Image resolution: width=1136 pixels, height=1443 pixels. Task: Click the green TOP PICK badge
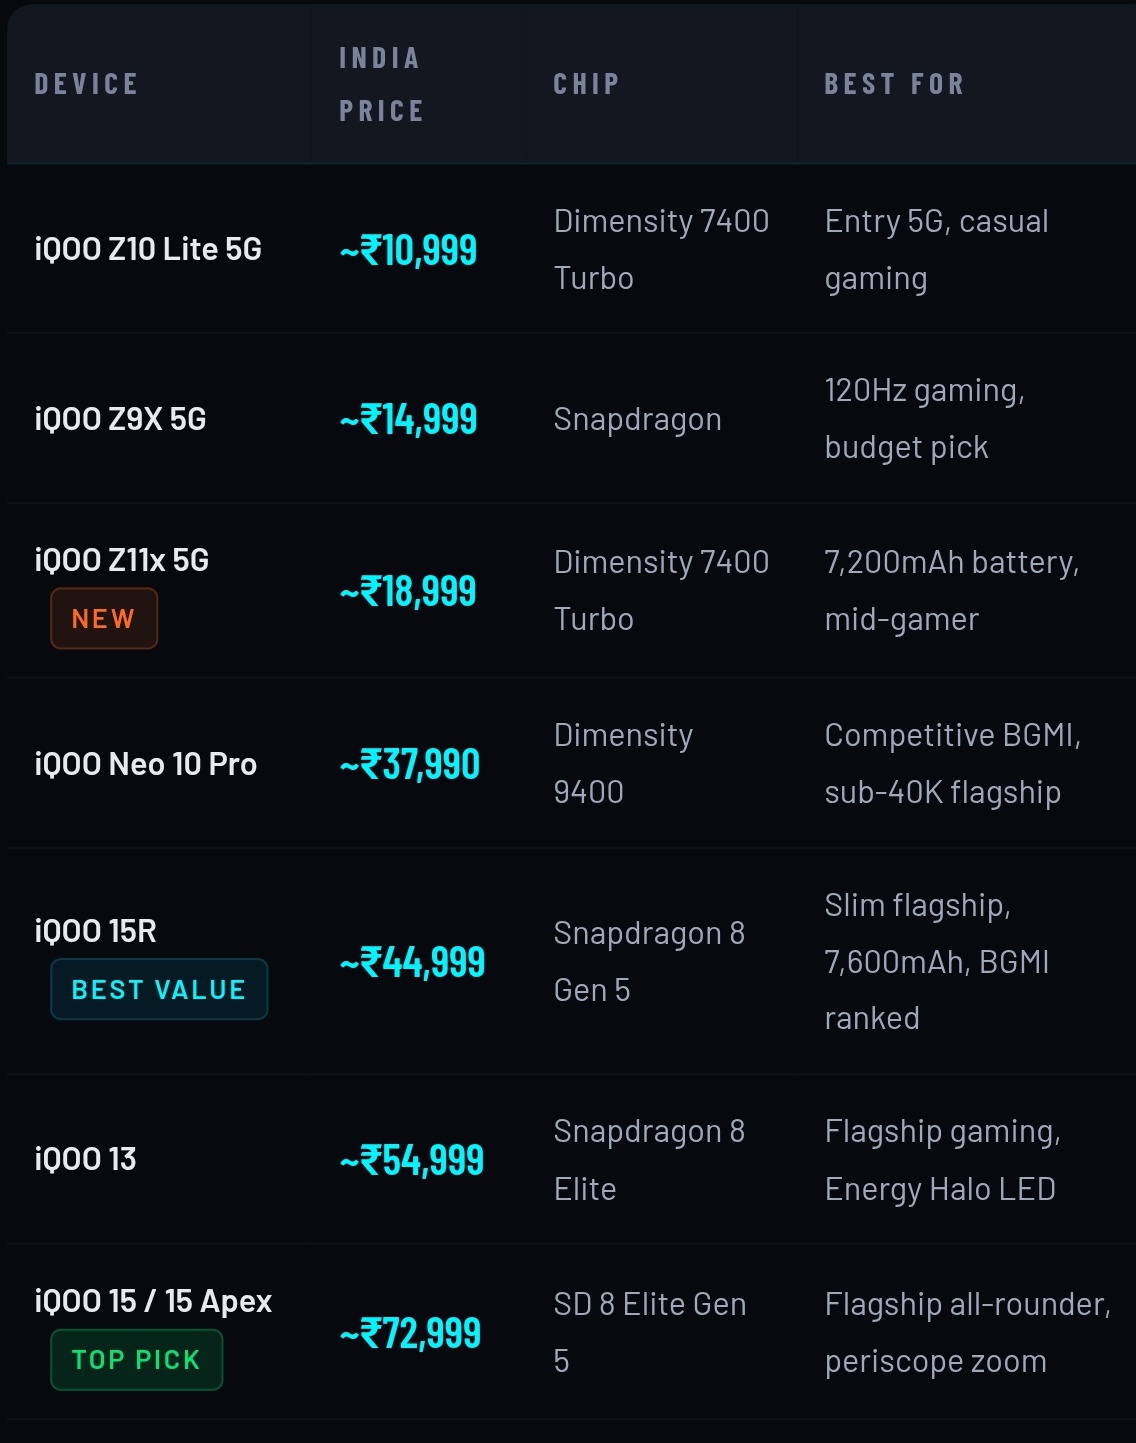pyautogui.click(x=136, y=1360)
